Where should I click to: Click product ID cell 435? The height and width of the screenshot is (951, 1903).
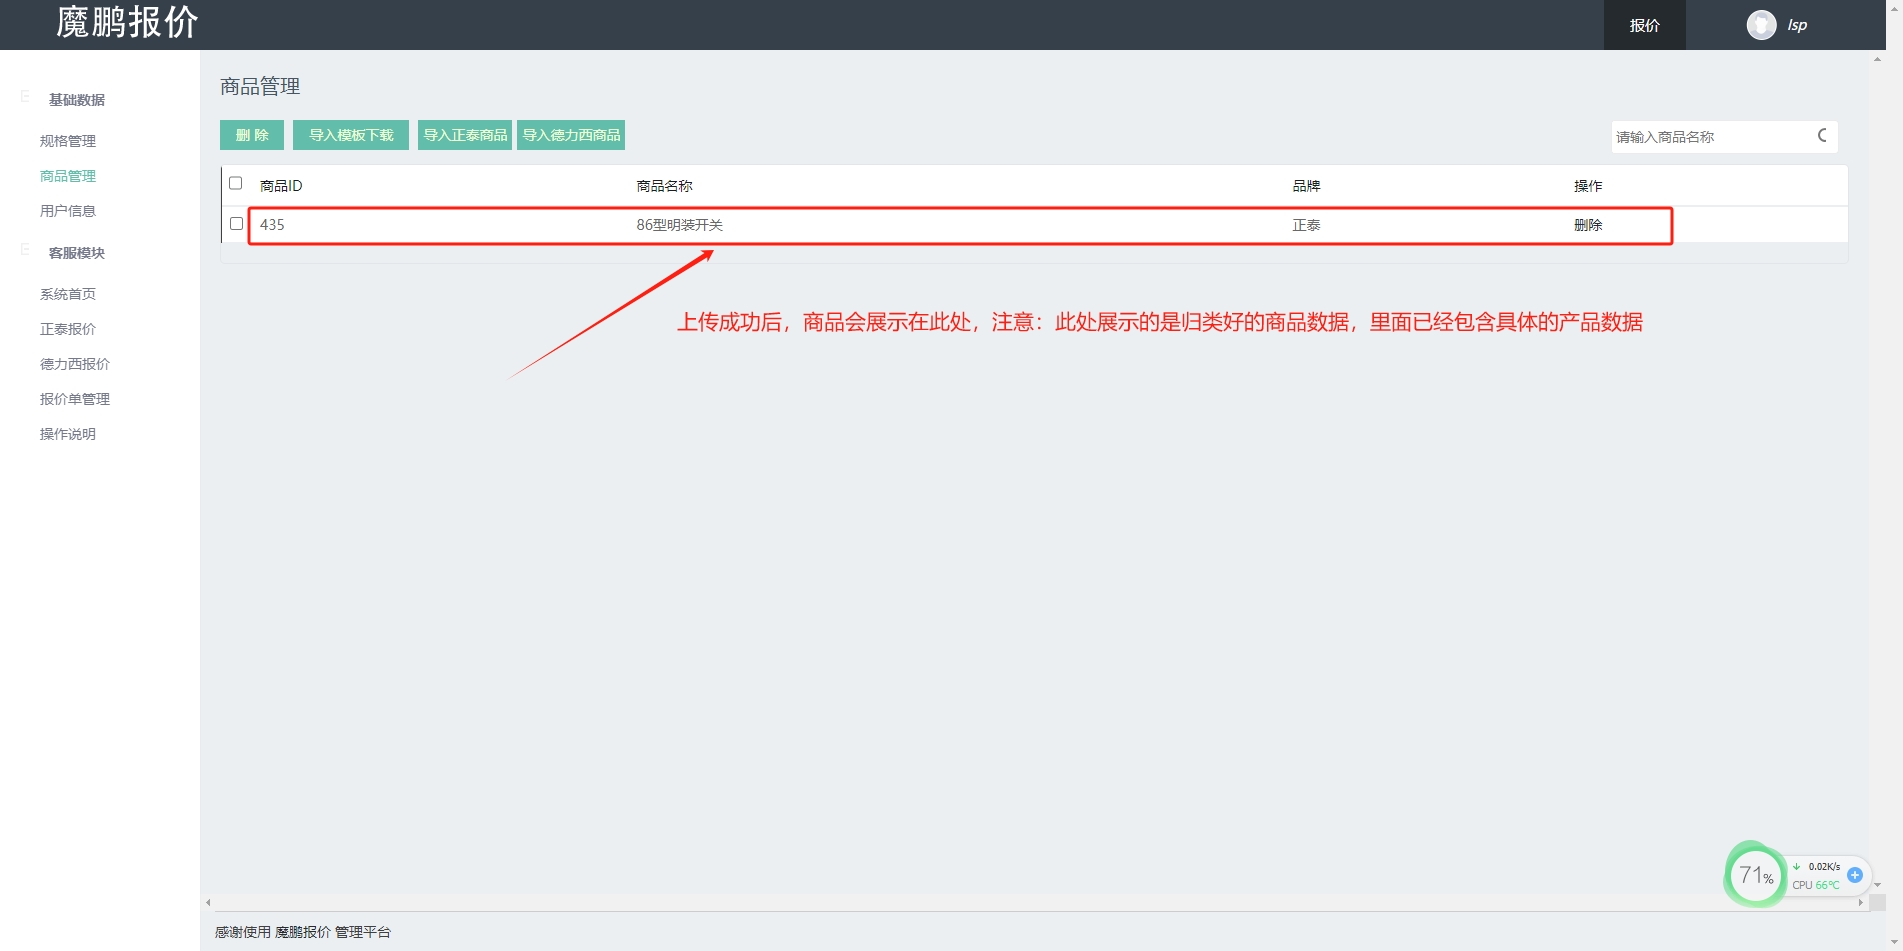point(272,225)
